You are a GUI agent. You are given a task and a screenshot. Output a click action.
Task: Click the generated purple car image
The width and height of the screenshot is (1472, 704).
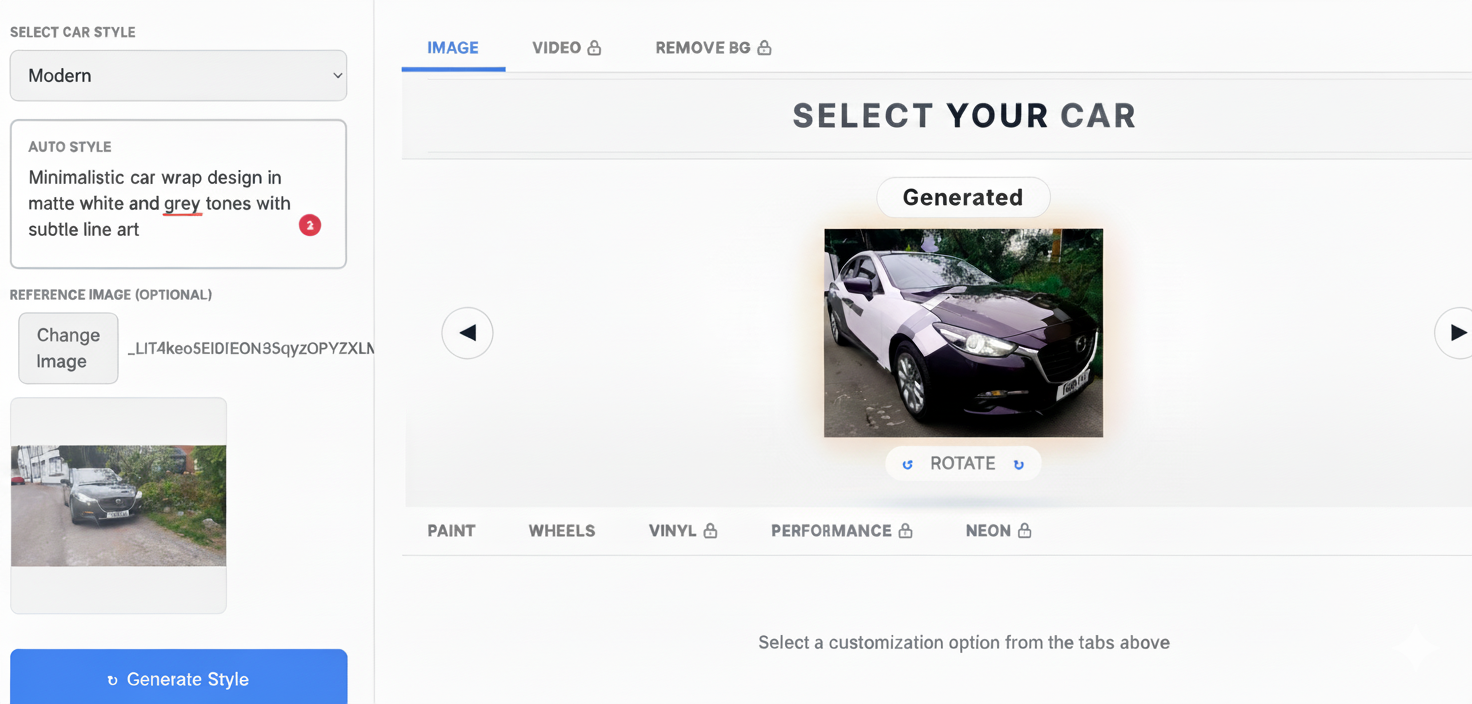click(963, 333)
